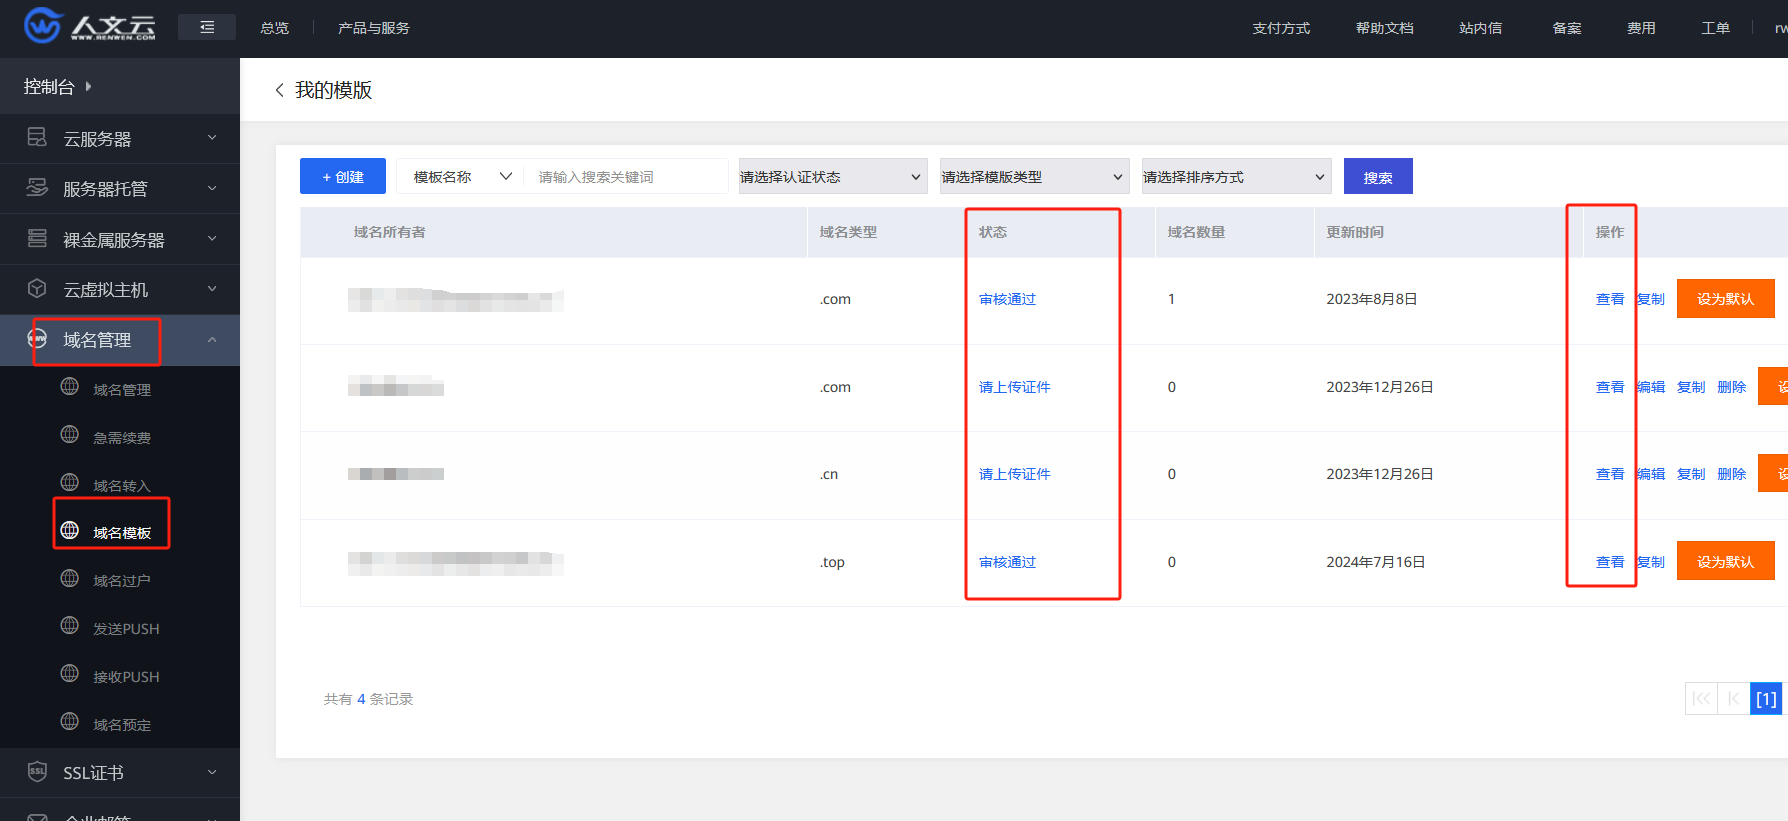This screenshot has width=1788, height=821.
Task: Go to previous page pagination icon
Action: coord(1734,699)
